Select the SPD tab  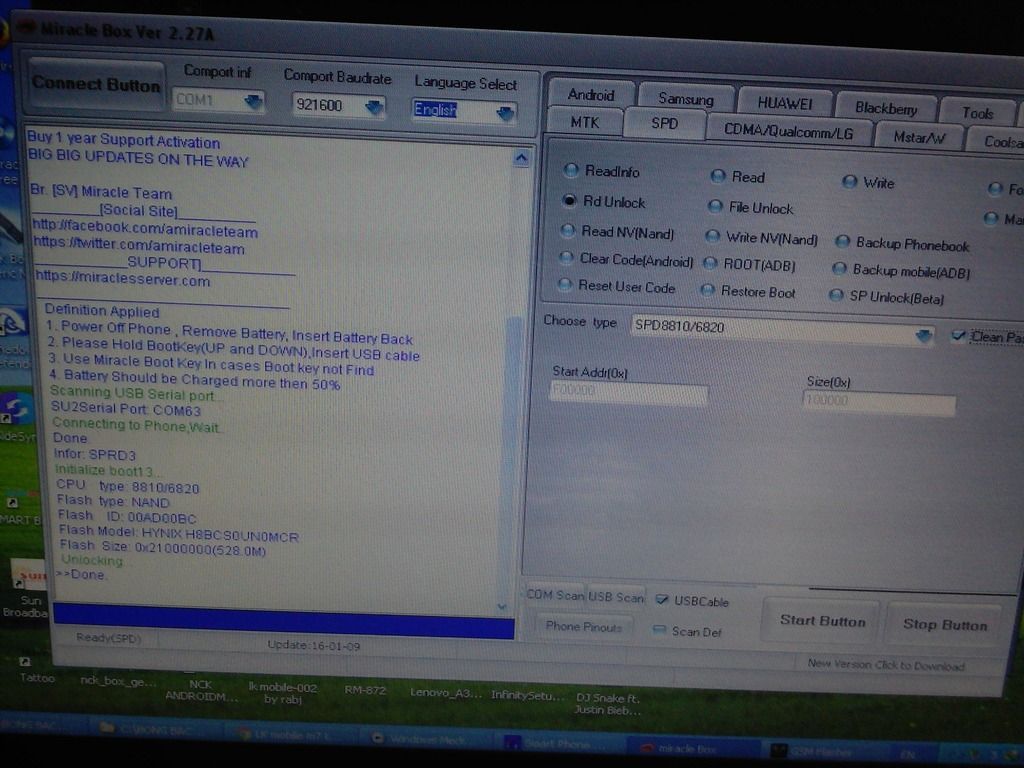point(664,123)
